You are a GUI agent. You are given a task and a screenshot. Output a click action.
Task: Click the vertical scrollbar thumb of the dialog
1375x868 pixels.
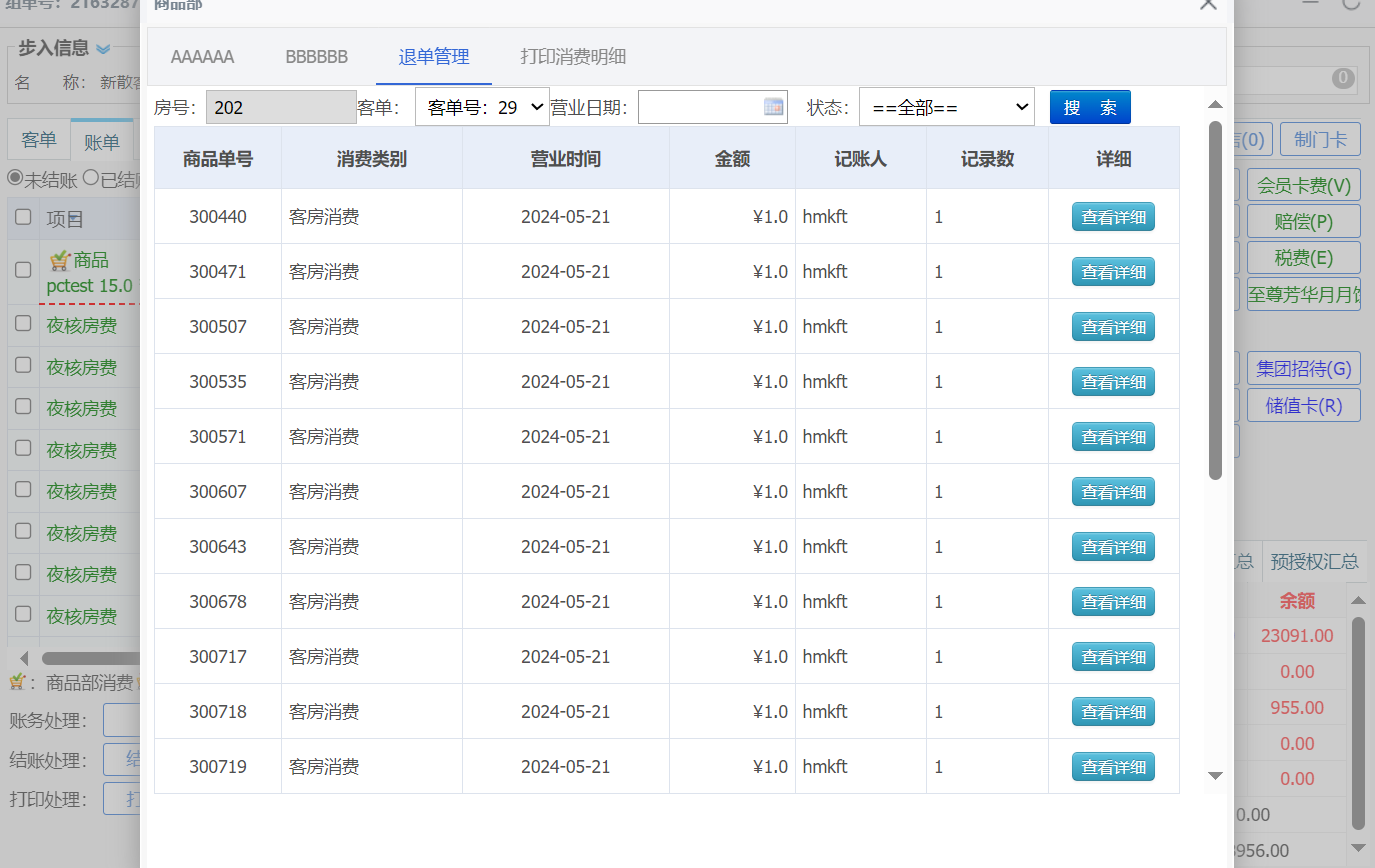pyautogui.click(x=1216, y=300)
